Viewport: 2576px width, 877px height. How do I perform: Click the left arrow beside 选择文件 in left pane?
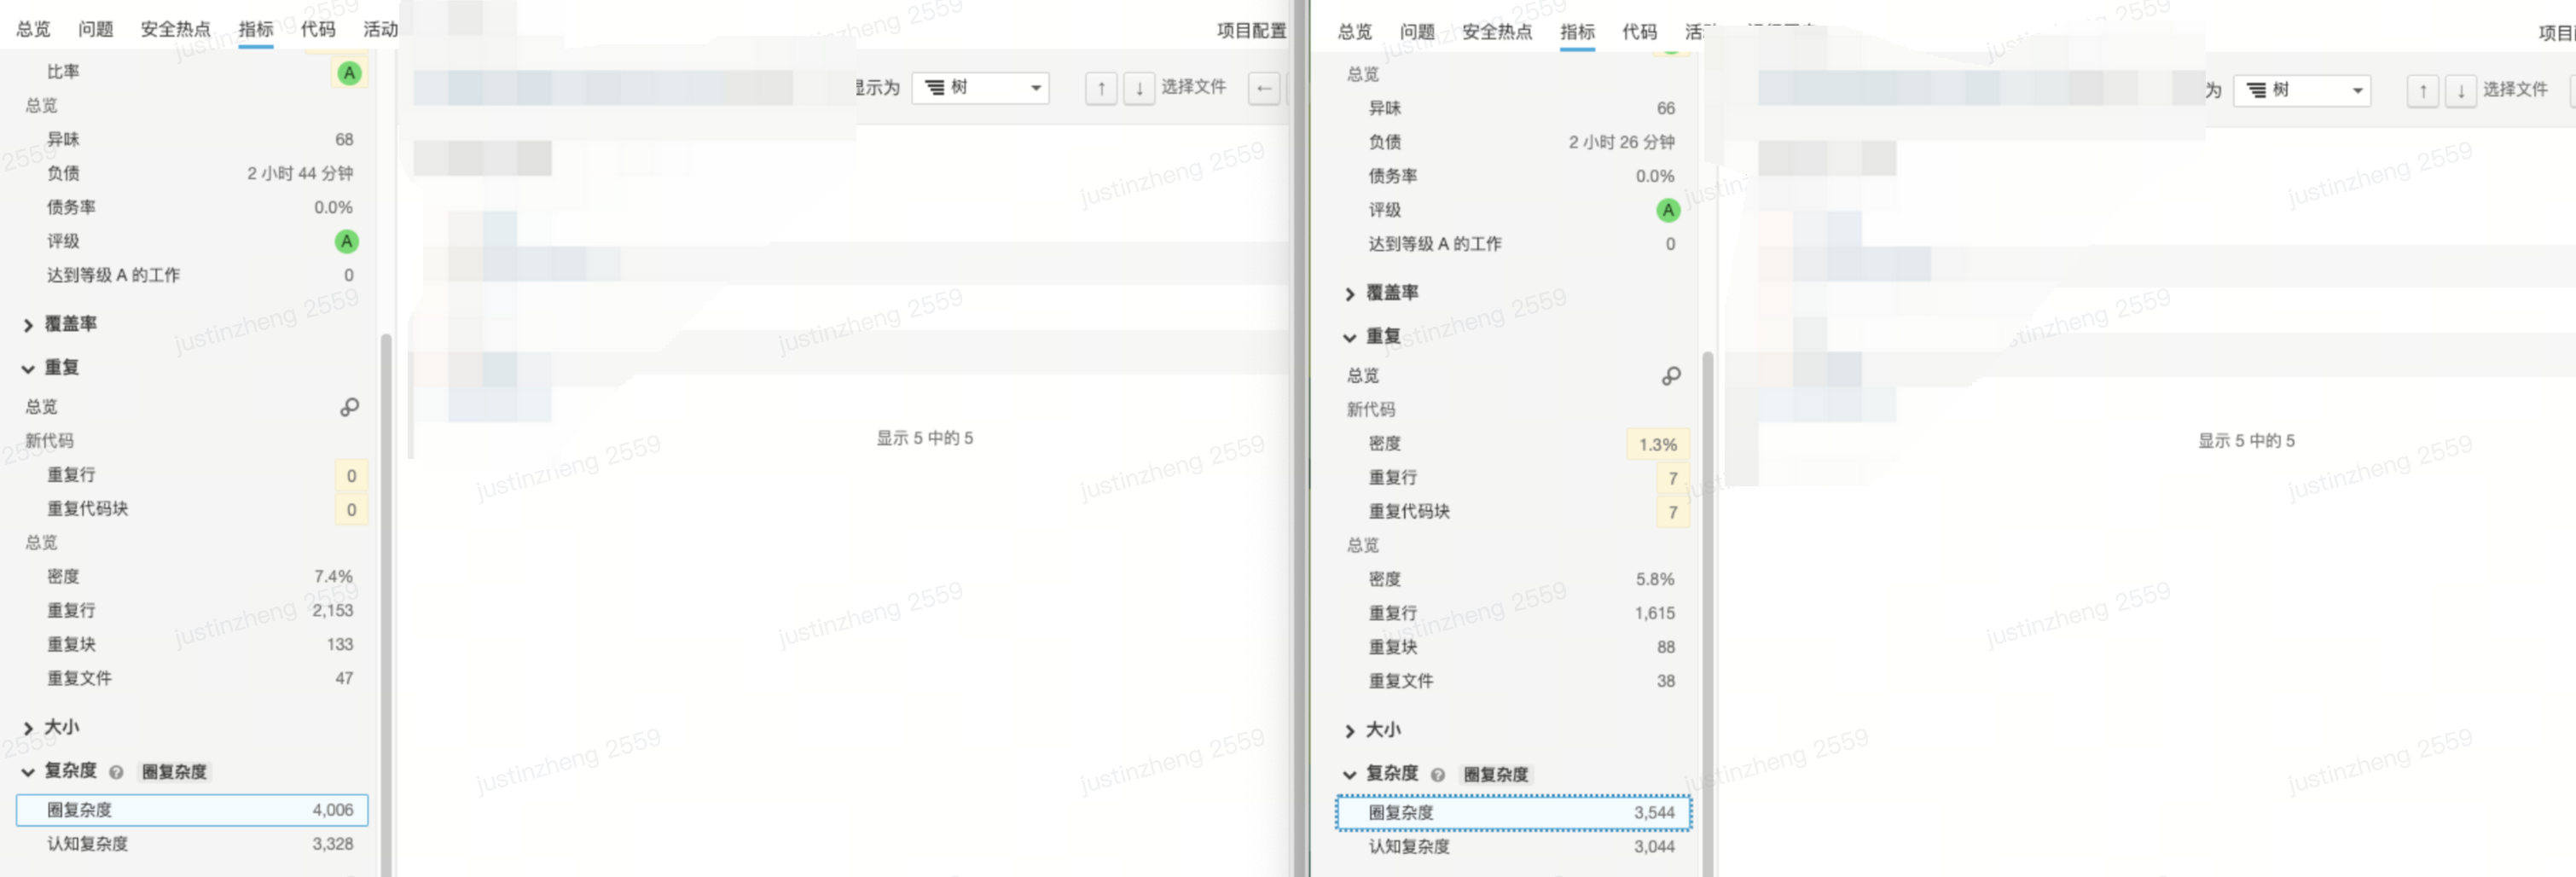(1264, 88)
